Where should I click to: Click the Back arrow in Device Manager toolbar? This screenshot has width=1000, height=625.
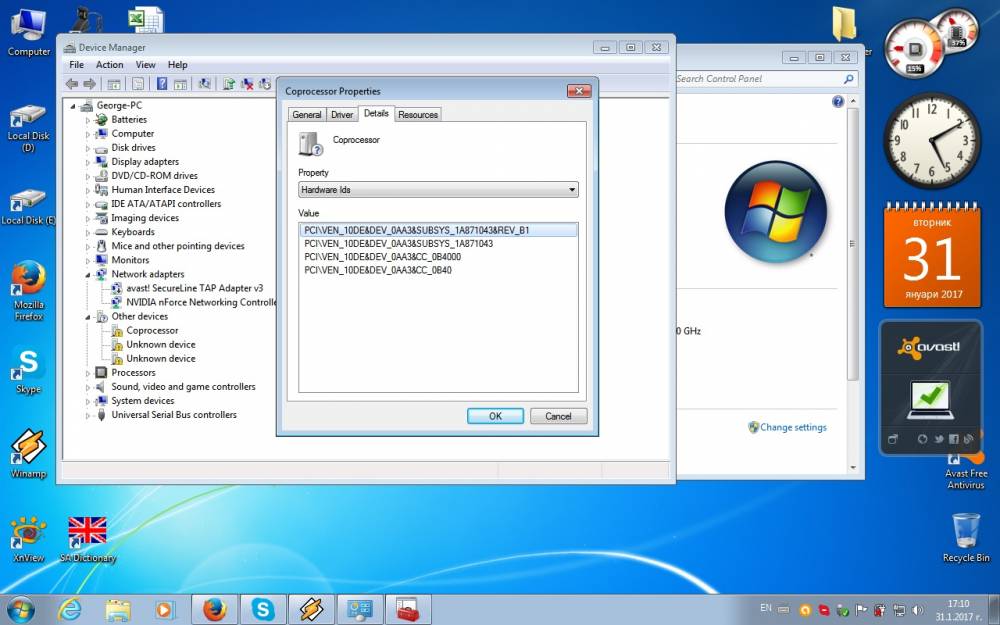[72, 84]
